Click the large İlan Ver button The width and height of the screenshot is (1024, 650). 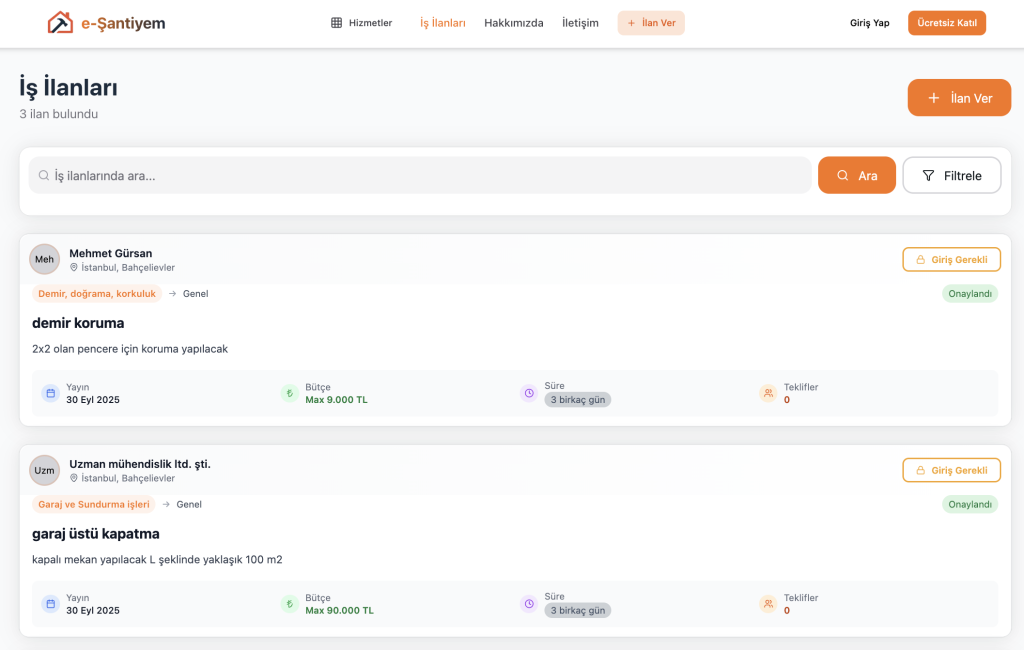(x=959, y=98)
